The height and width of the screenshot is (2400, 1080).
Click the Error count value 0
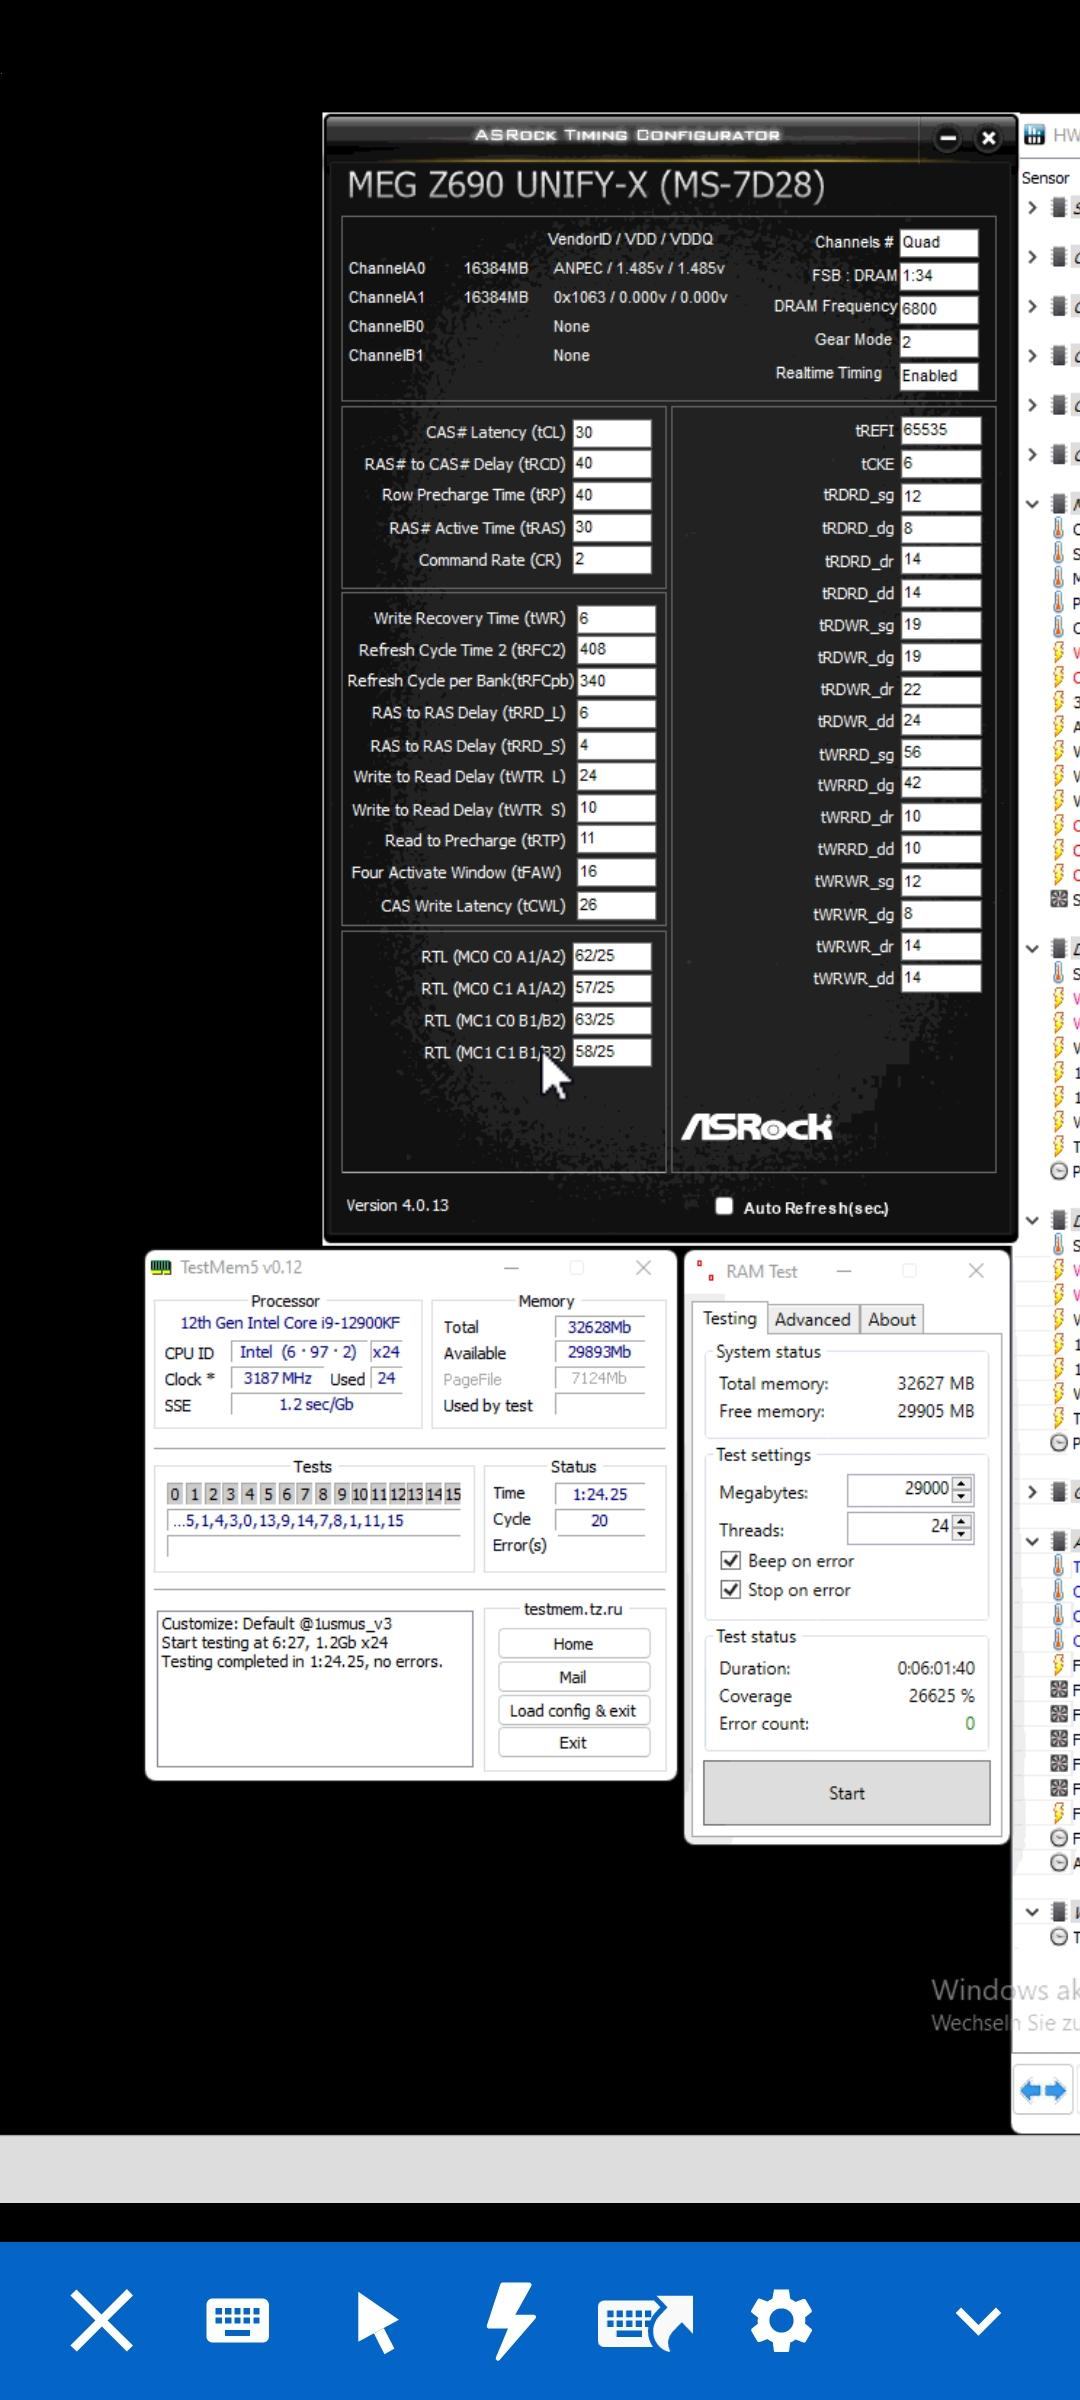point(969,1723)
